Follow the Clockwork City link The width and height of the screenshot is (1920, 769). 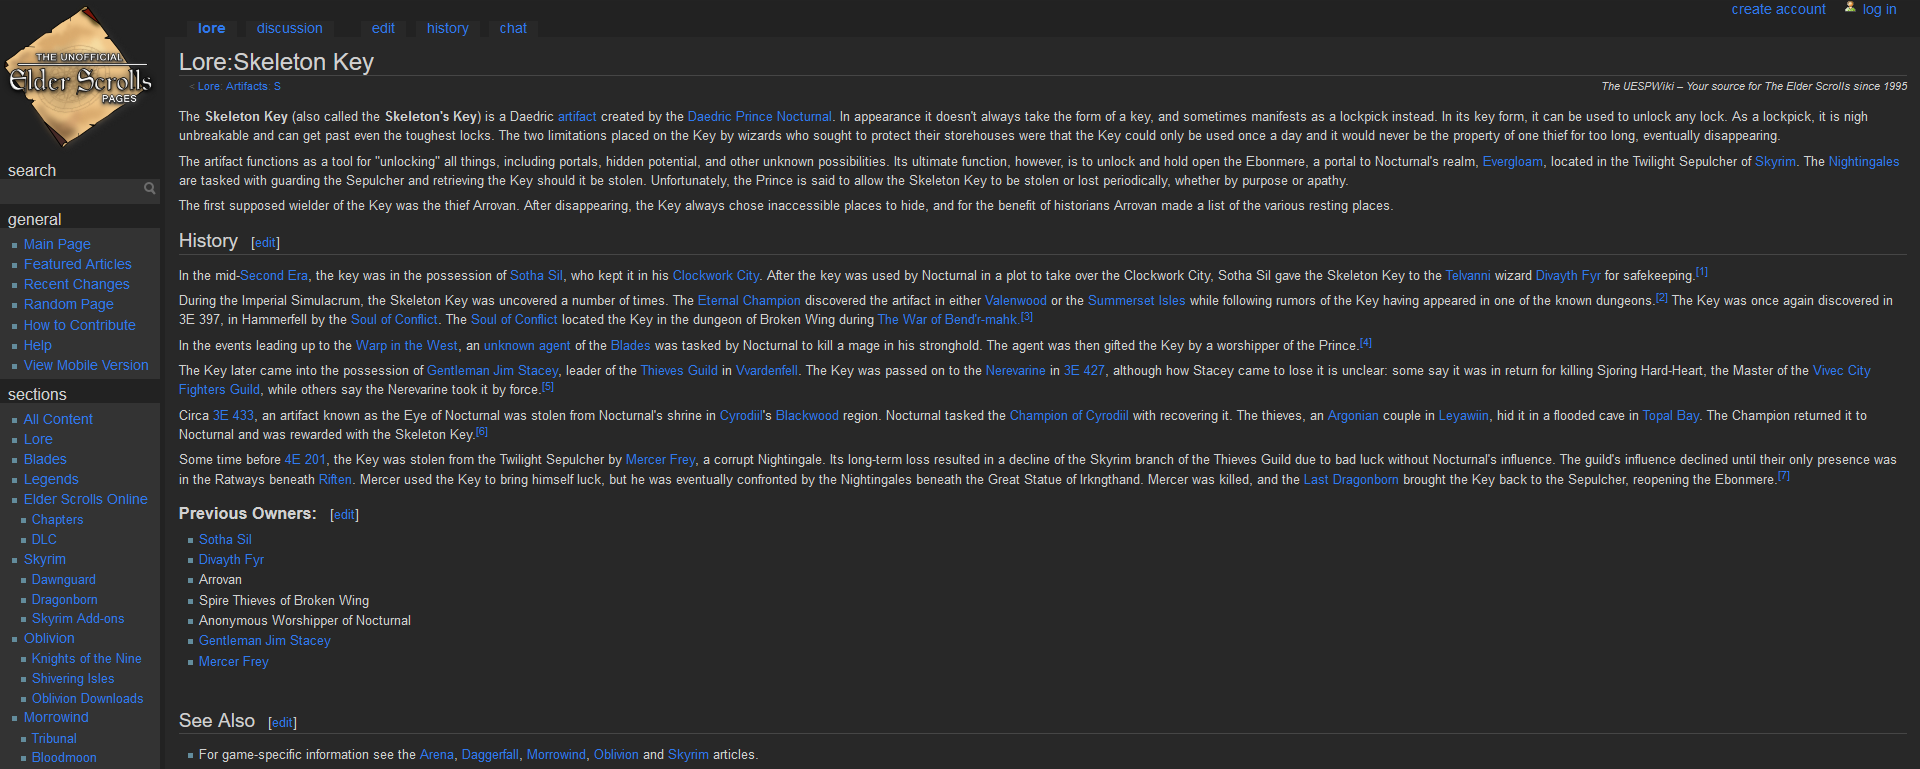tap(716, 276)
